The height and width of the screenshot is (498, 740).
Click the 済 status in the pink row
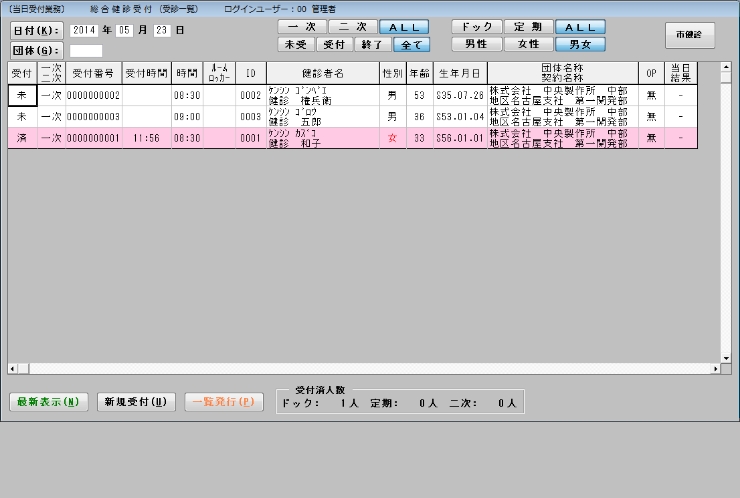[22, 138]
